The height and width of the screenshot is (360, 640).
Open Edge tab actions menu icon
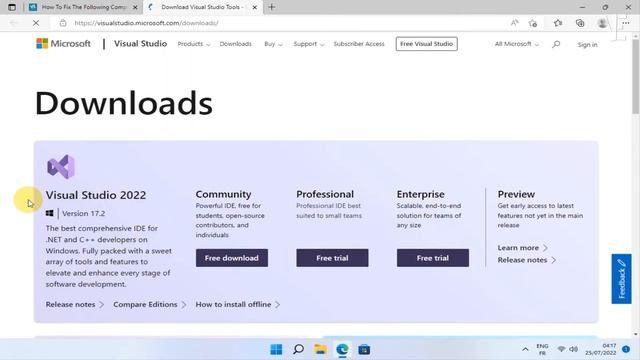[12, 7]
